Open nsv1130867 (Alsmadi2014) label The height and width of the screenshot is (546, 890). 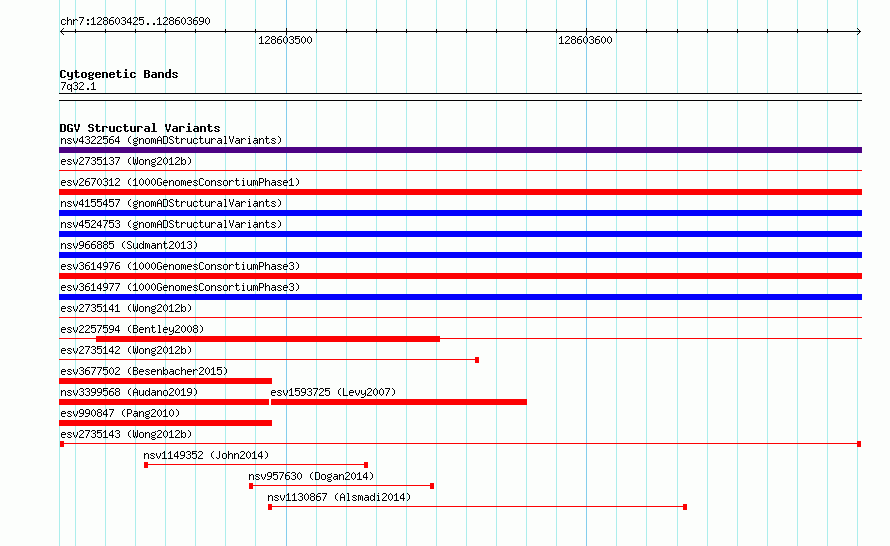[339, 497]
